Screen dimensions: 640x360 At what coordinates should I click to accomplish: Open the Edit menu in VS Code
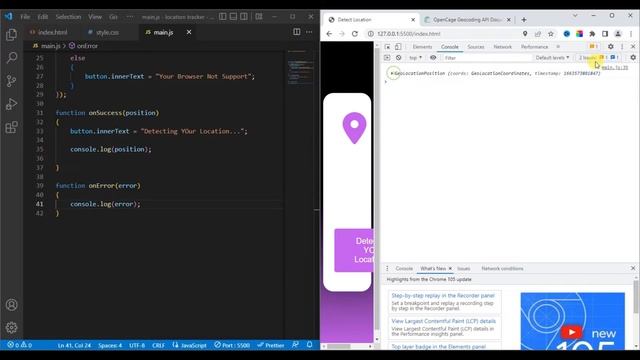coord(43,17)
